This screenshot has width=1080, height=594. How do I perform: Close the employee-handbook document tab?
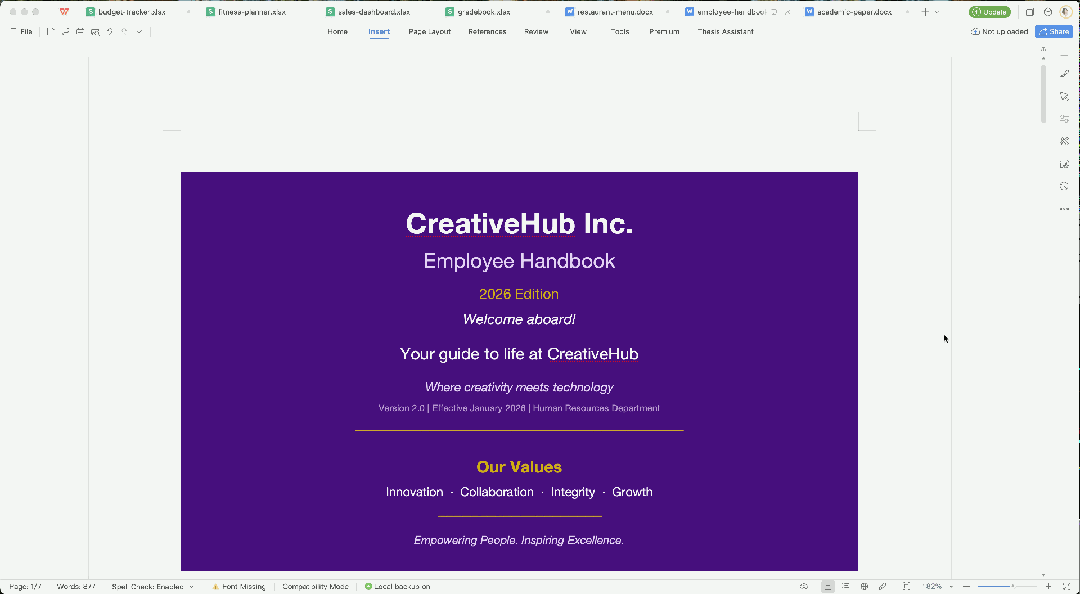(x=788, y=12)
